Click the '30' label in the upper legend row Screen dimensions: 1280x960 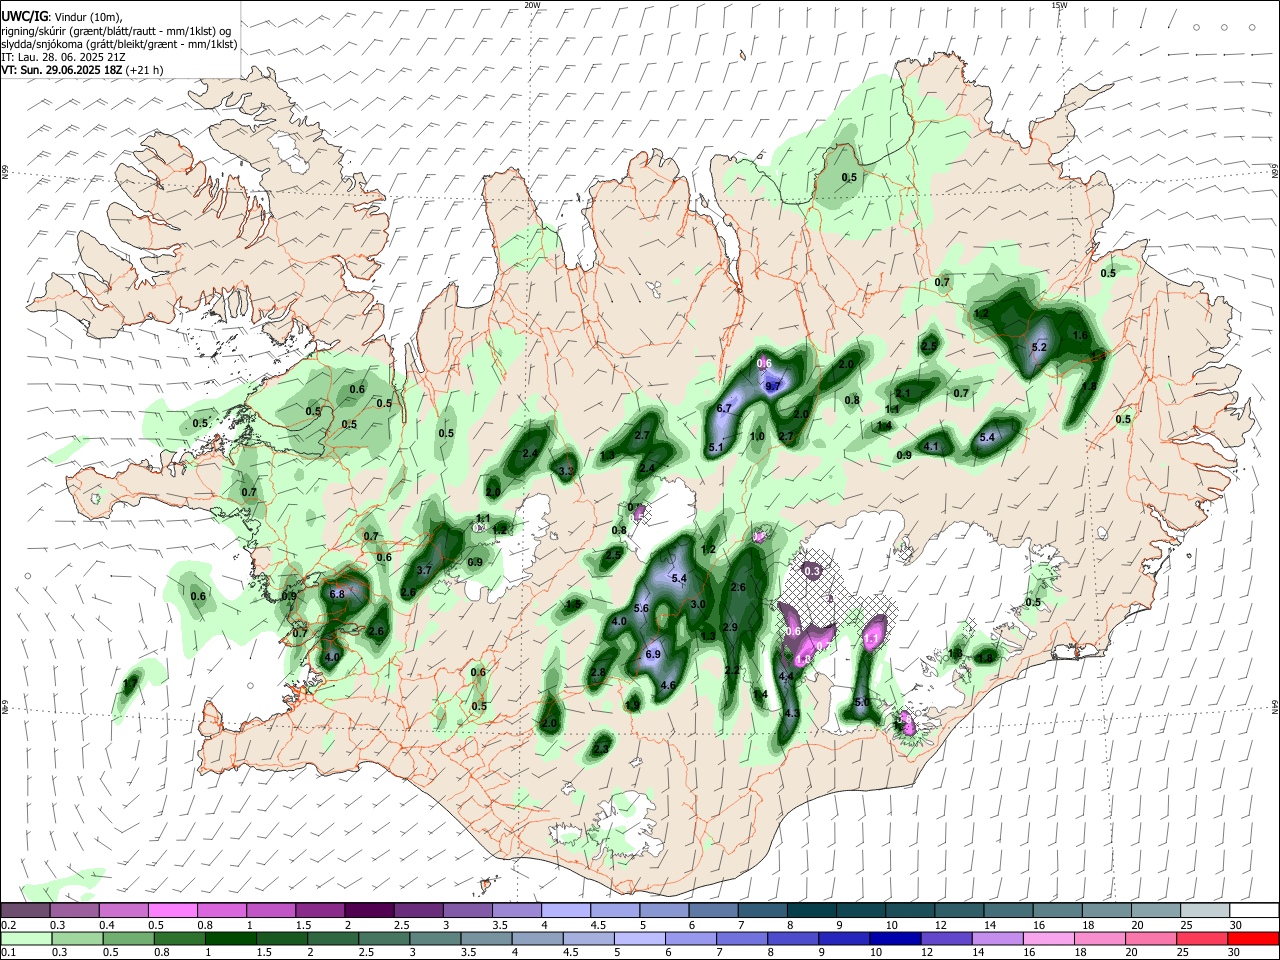point(1235,926)
